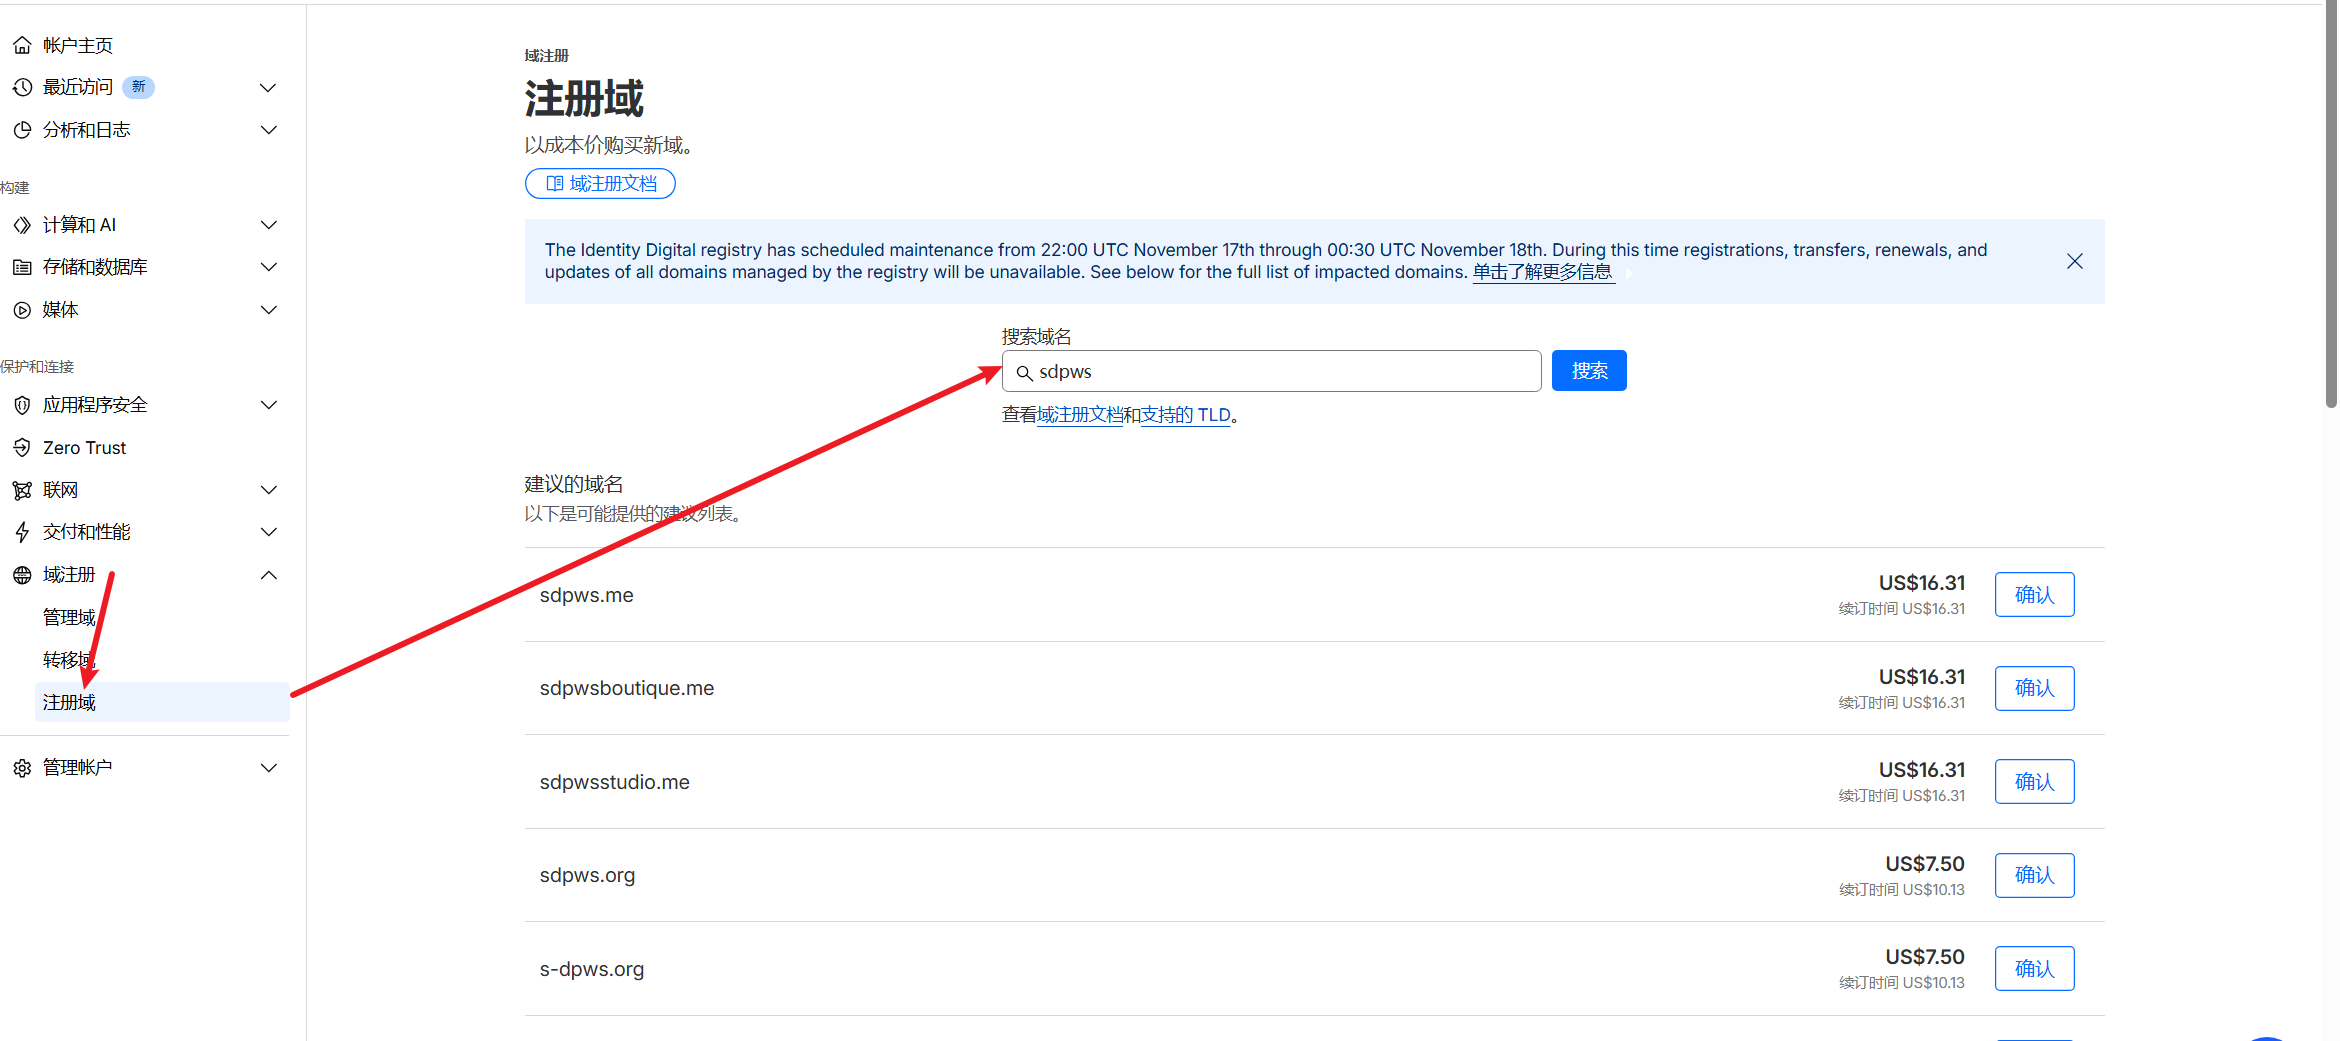Viewport: 2340px width, 1041px height.
Task: Click the home icon beside 帐户主页
Action: point(22,45)
